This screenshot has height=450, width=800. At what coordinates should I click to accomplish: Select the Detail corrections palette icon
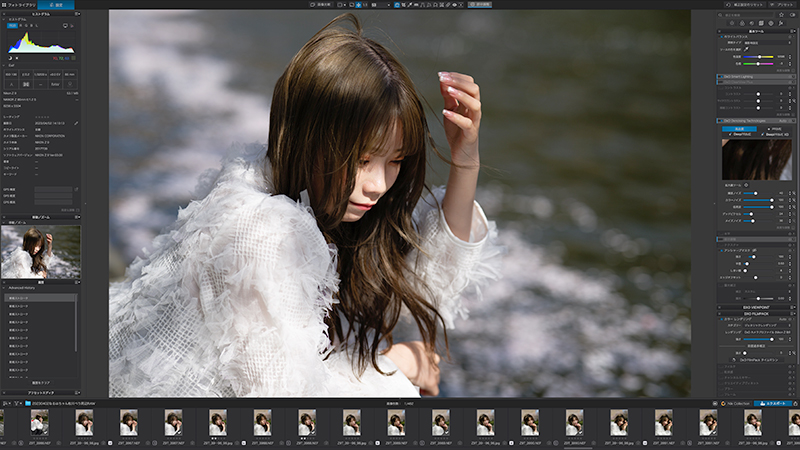752,23
